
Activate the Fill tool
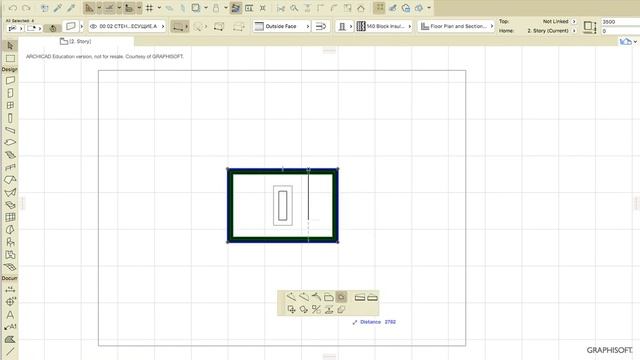[10, 340]
